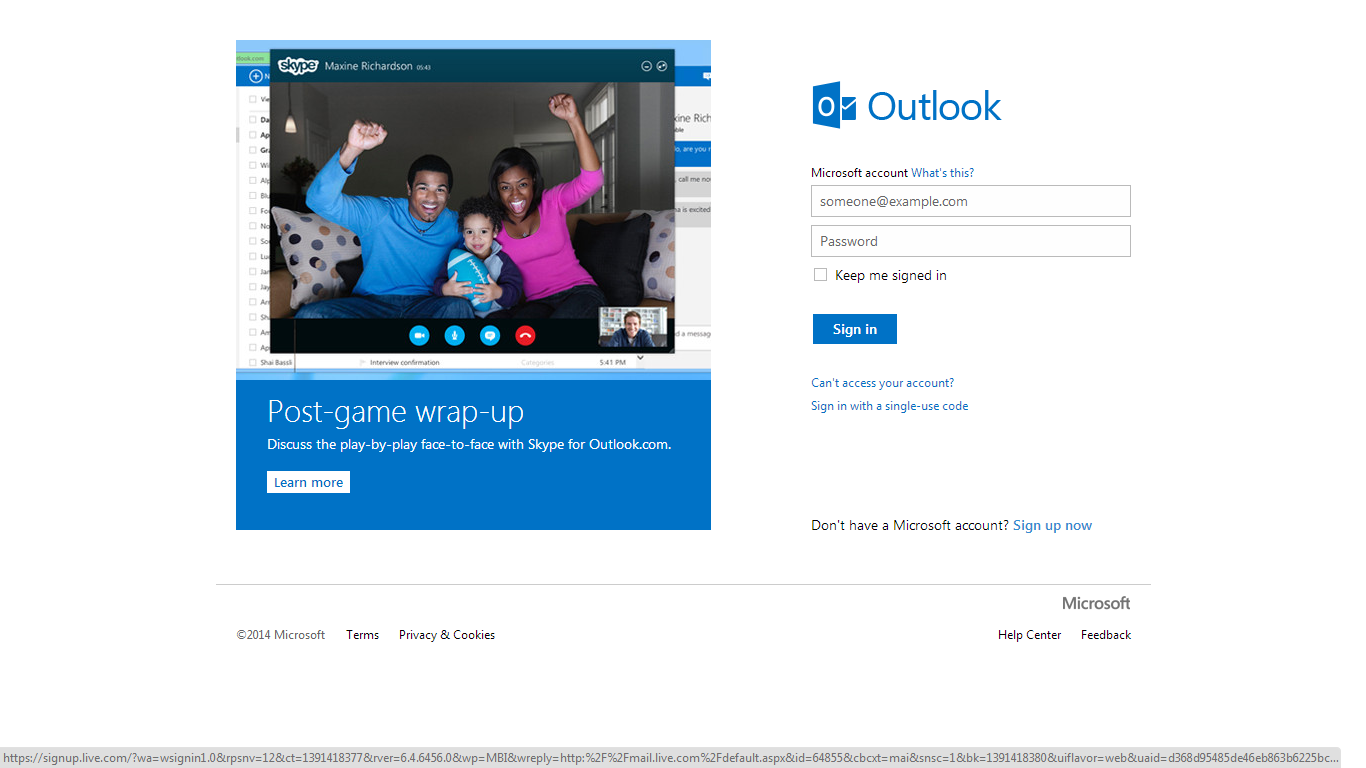Open the What's this? link

point(942,173)
